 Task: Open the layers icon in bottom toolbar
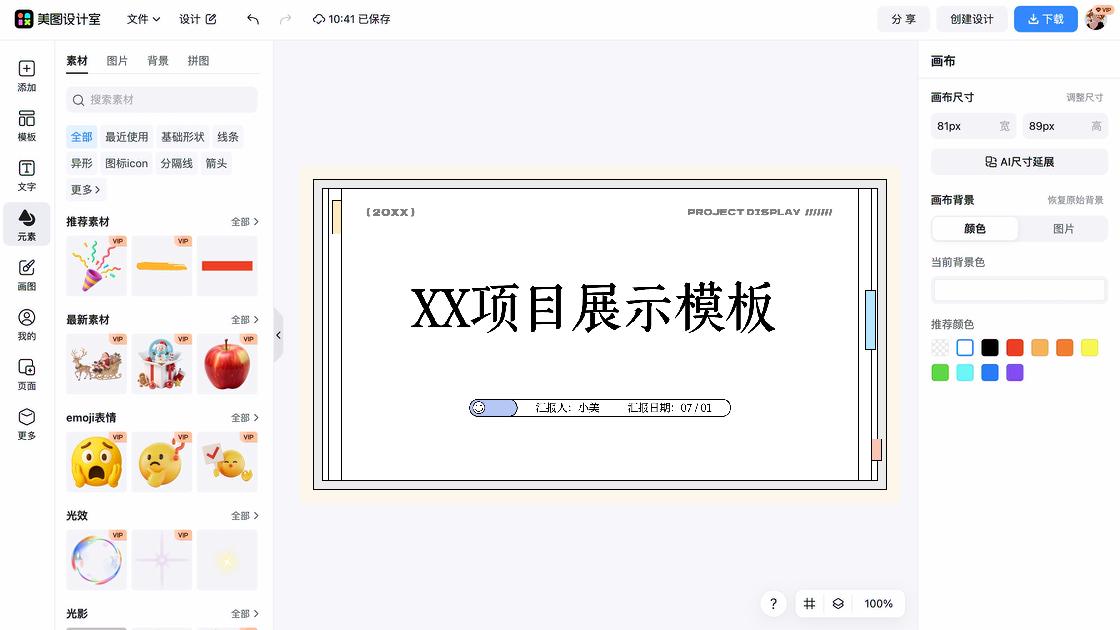pyautogui.click(x=838, y=604)
